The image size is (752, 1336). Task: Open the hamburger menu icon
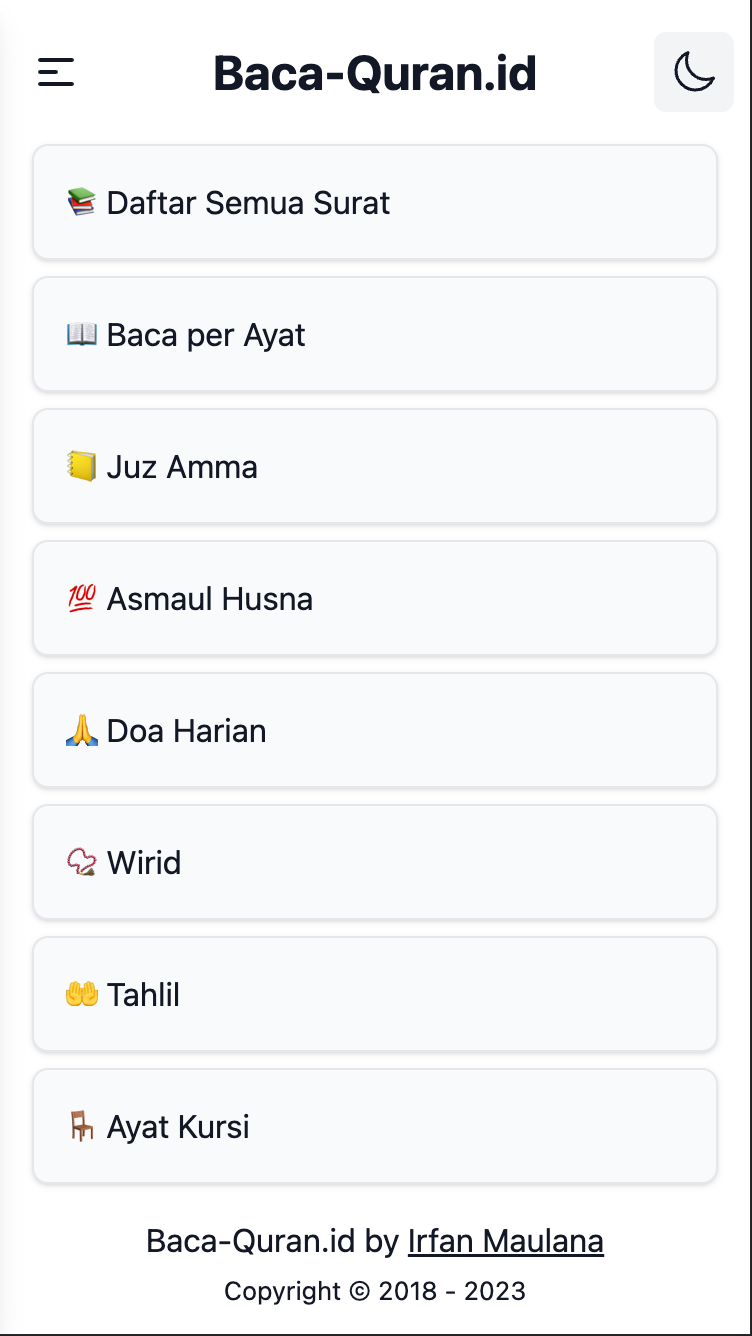[56, 72]
